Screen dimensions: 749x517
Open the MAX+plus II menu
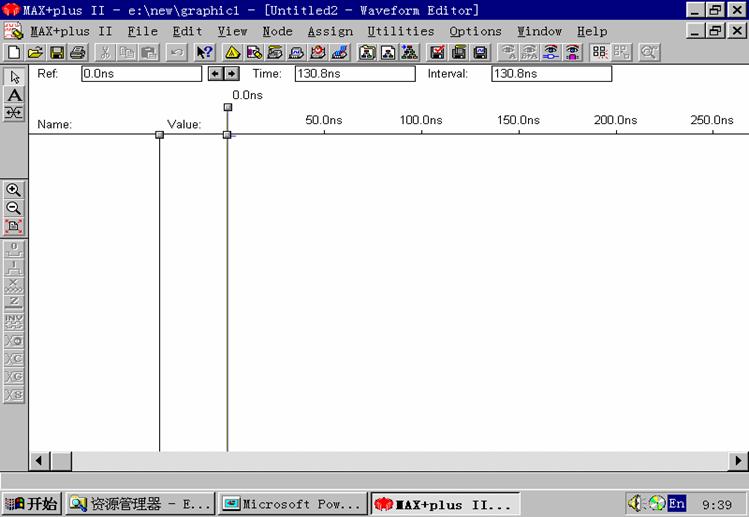(71, 32)
